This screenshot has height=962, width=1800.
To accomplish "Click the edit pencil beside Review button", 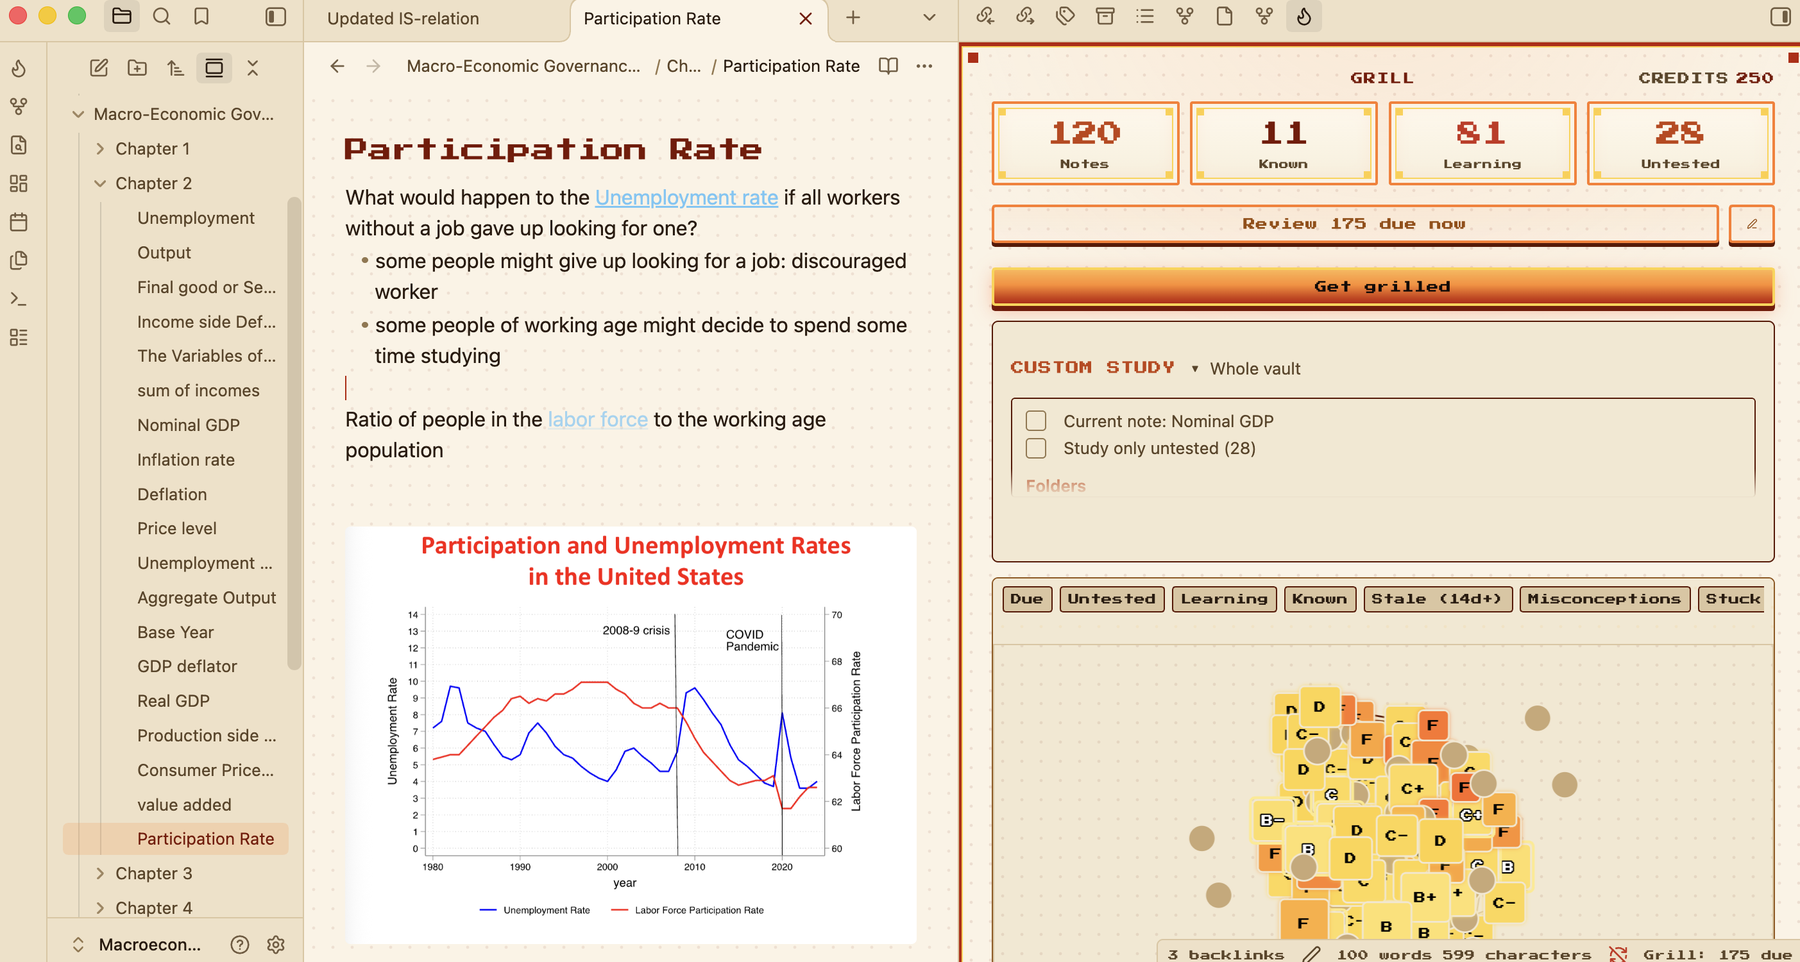I will click(1752, 224).
